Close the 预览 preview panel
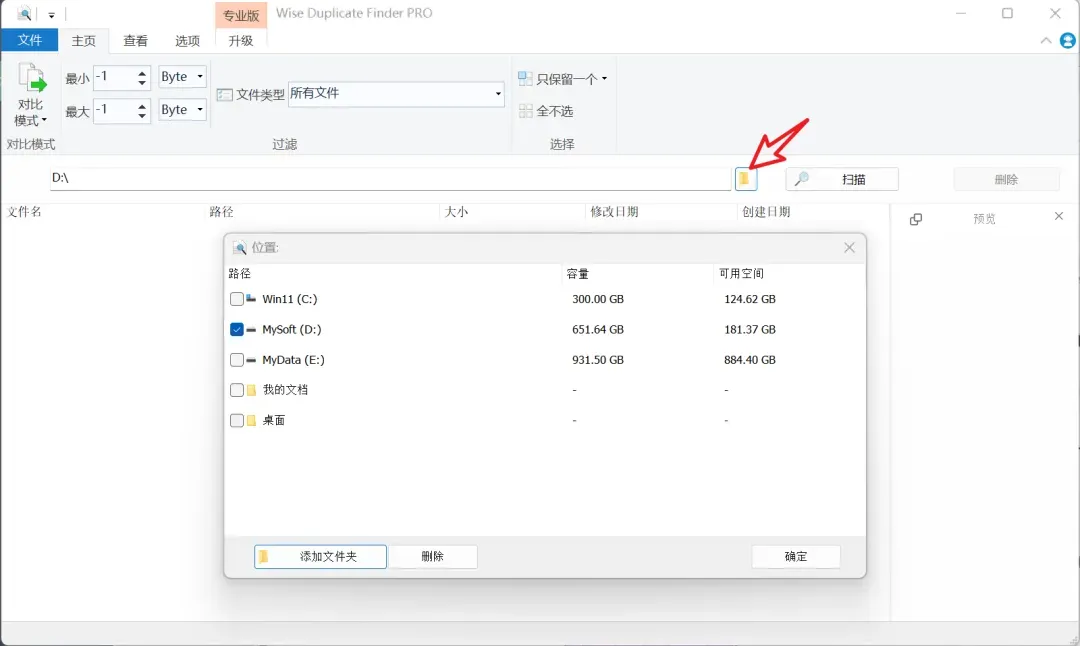The width and height of the screenshot is (1080, 646). [x=1059, y=216]
